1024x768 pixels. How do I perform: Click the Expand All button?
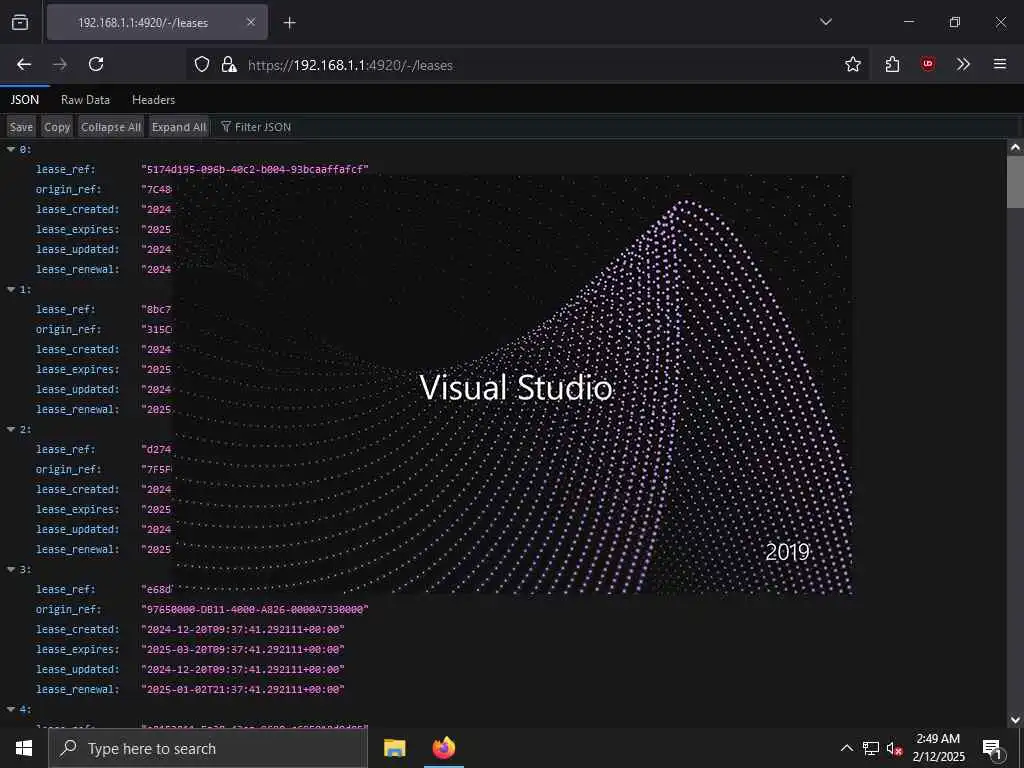click(178, 127)
